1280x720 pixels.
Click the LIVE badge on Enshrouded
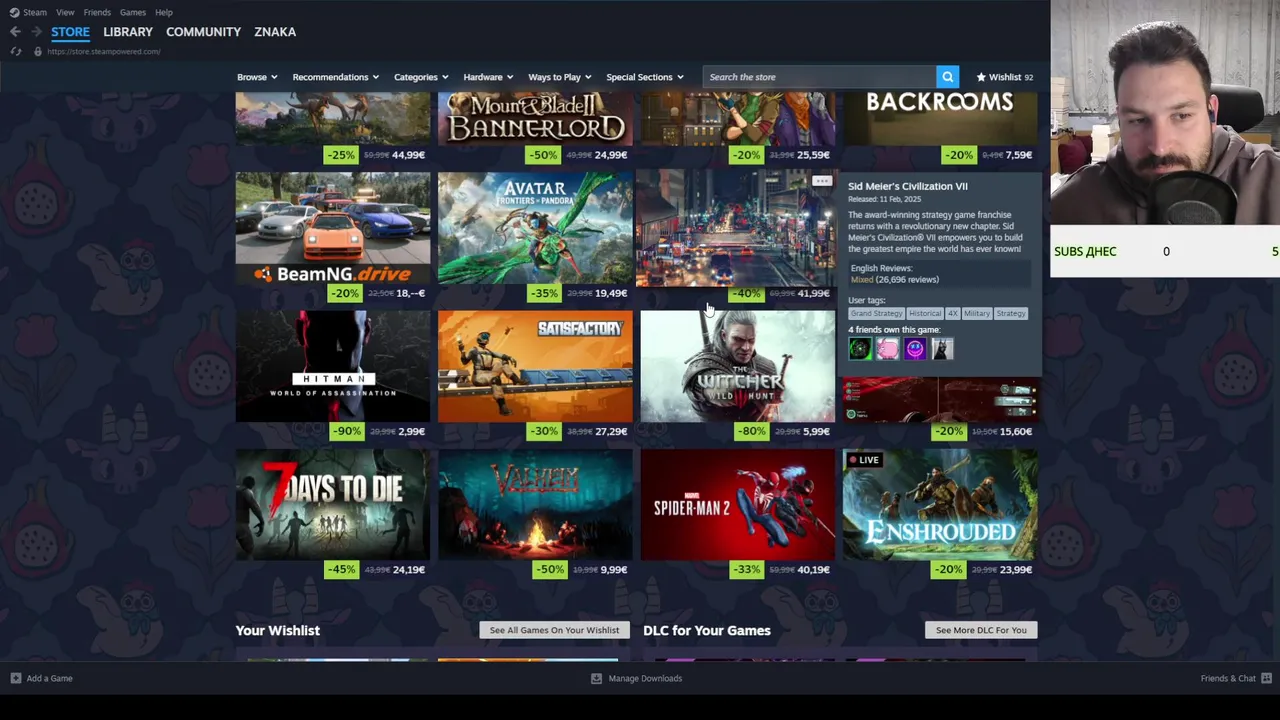(x=863, y=460)
